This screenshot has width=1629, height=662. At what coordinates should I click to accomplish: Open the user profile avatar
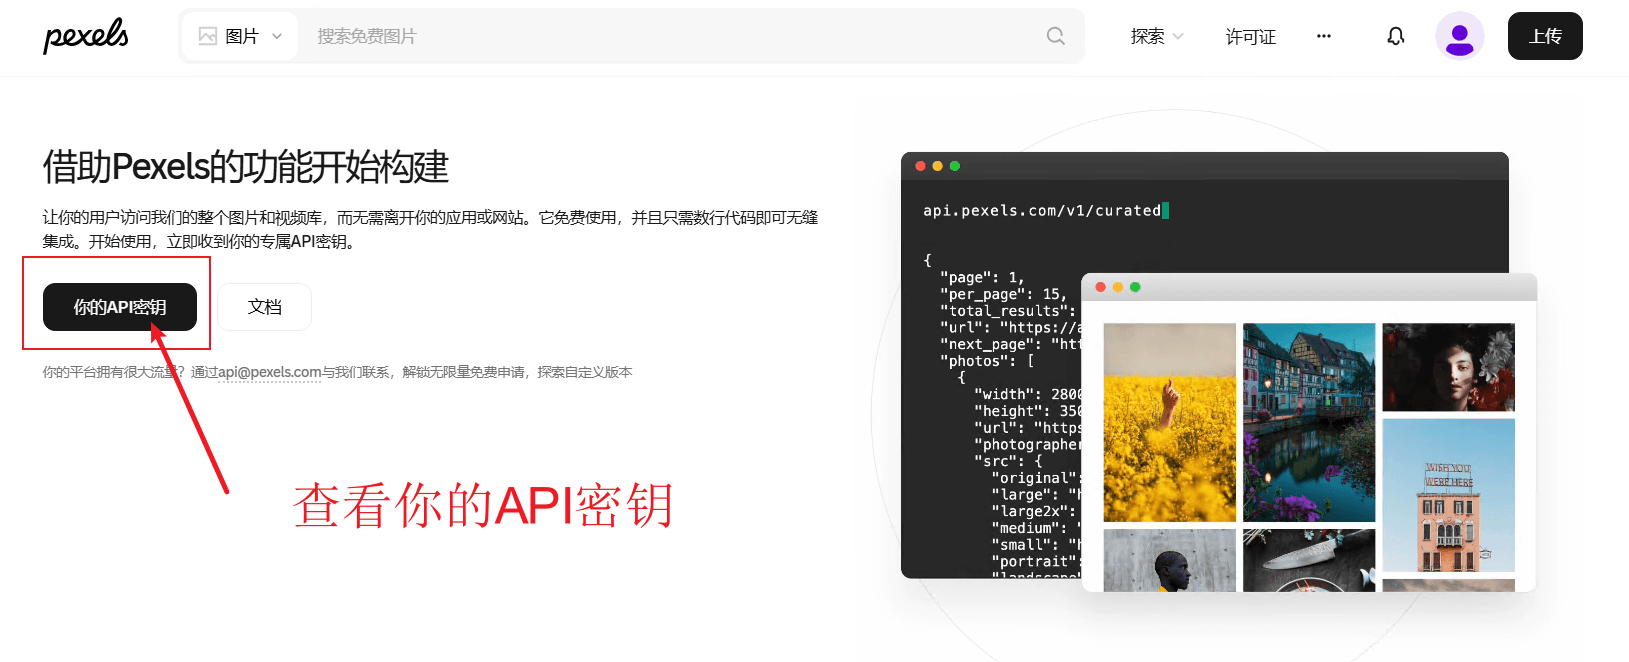pos(1460,36)
